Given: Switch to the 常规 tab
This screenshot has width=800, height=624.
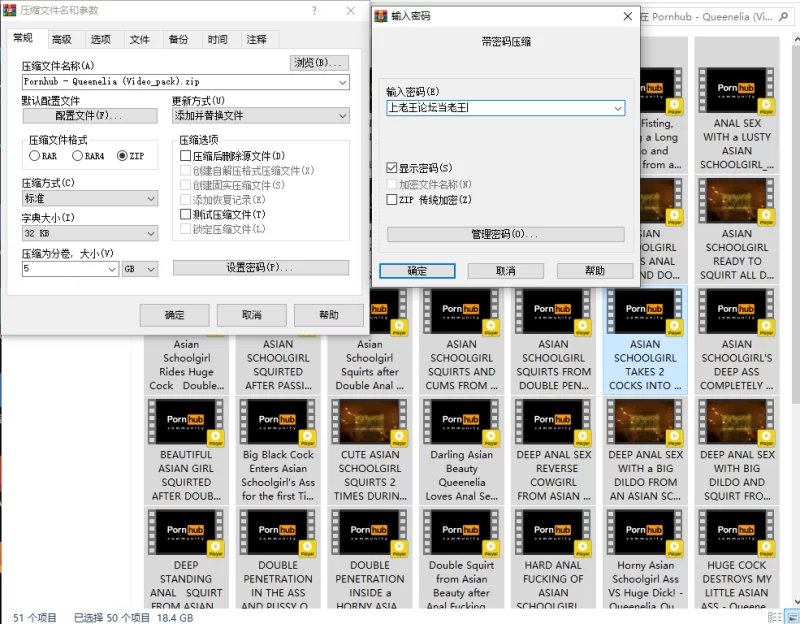Looking at the screenshot, I should 23,38.
